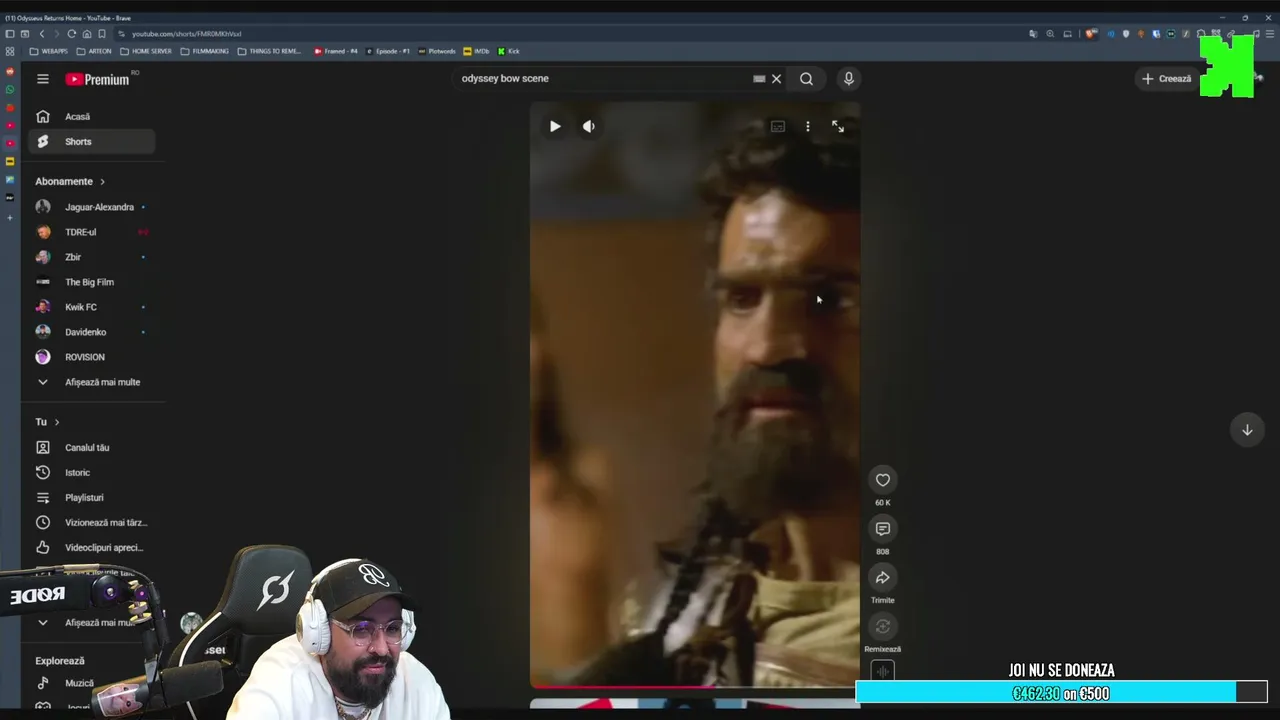Open the YouTube hamburger guide menu
The height and width of the screenshot is (720, 1280).
tap(43, 79)
